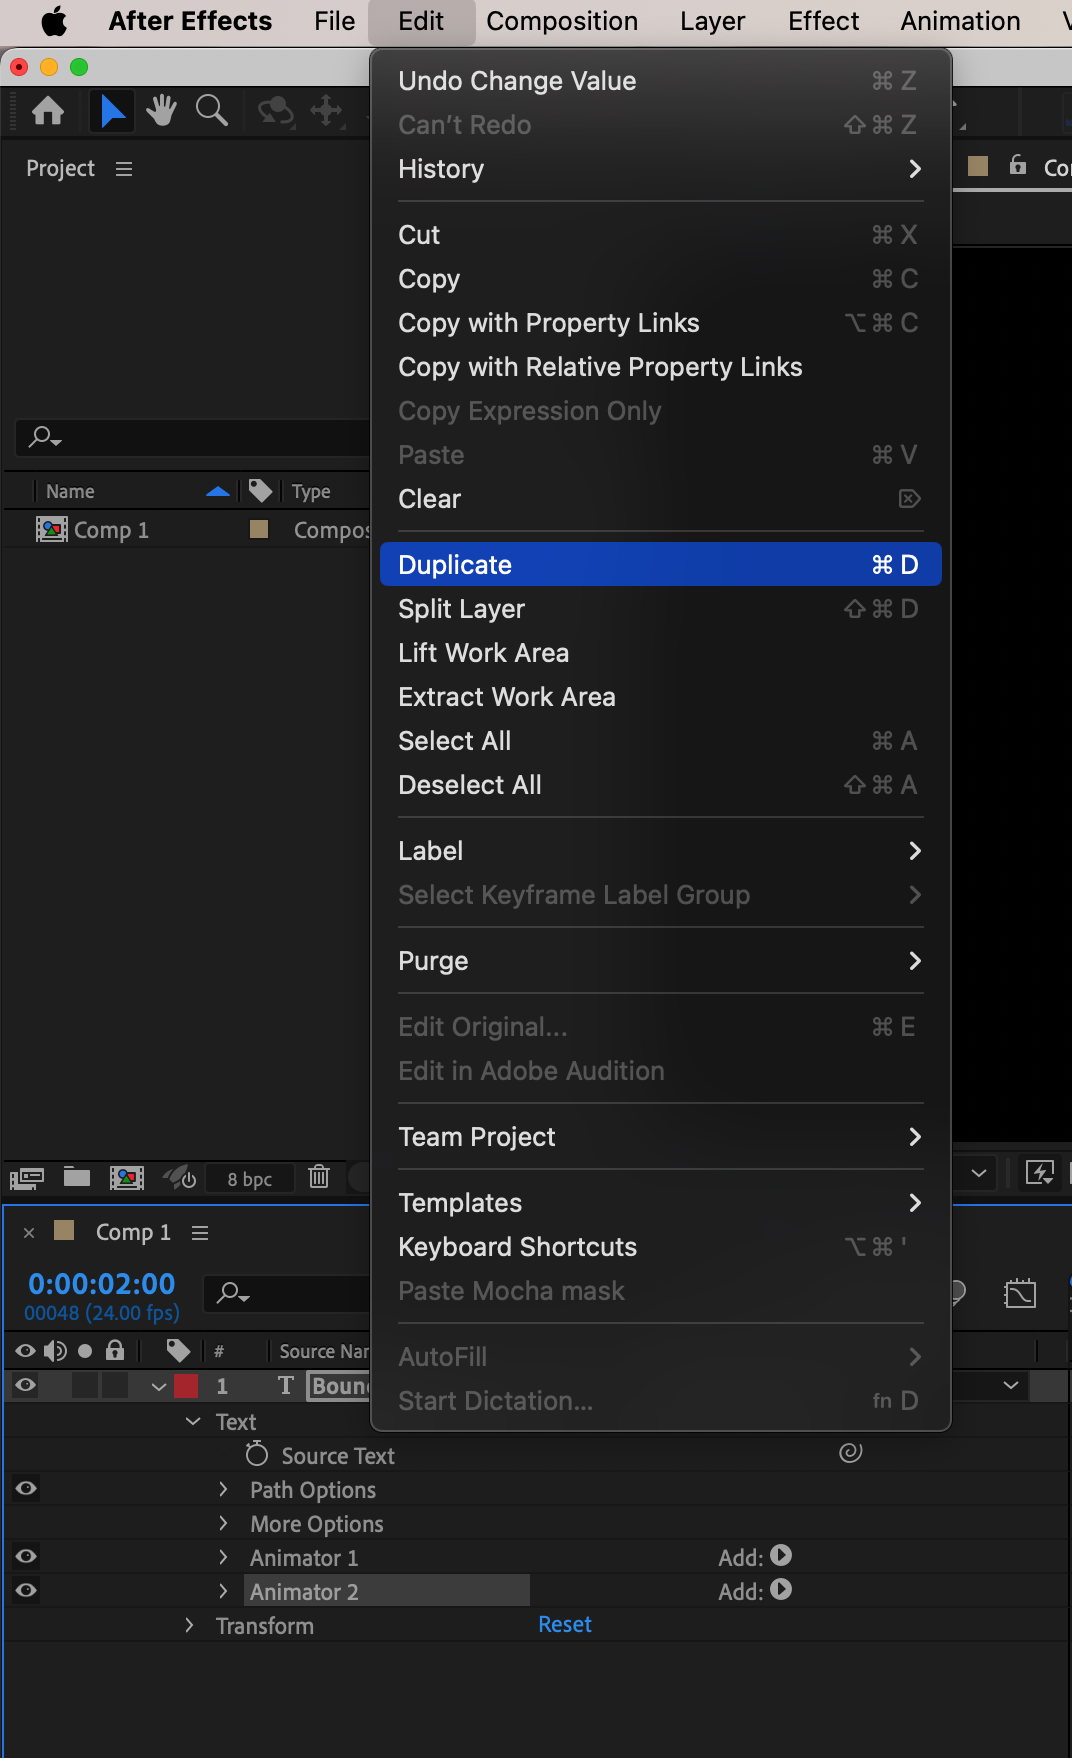
Task: Click the Reset link for Transform
Action: pos(565,1625)
